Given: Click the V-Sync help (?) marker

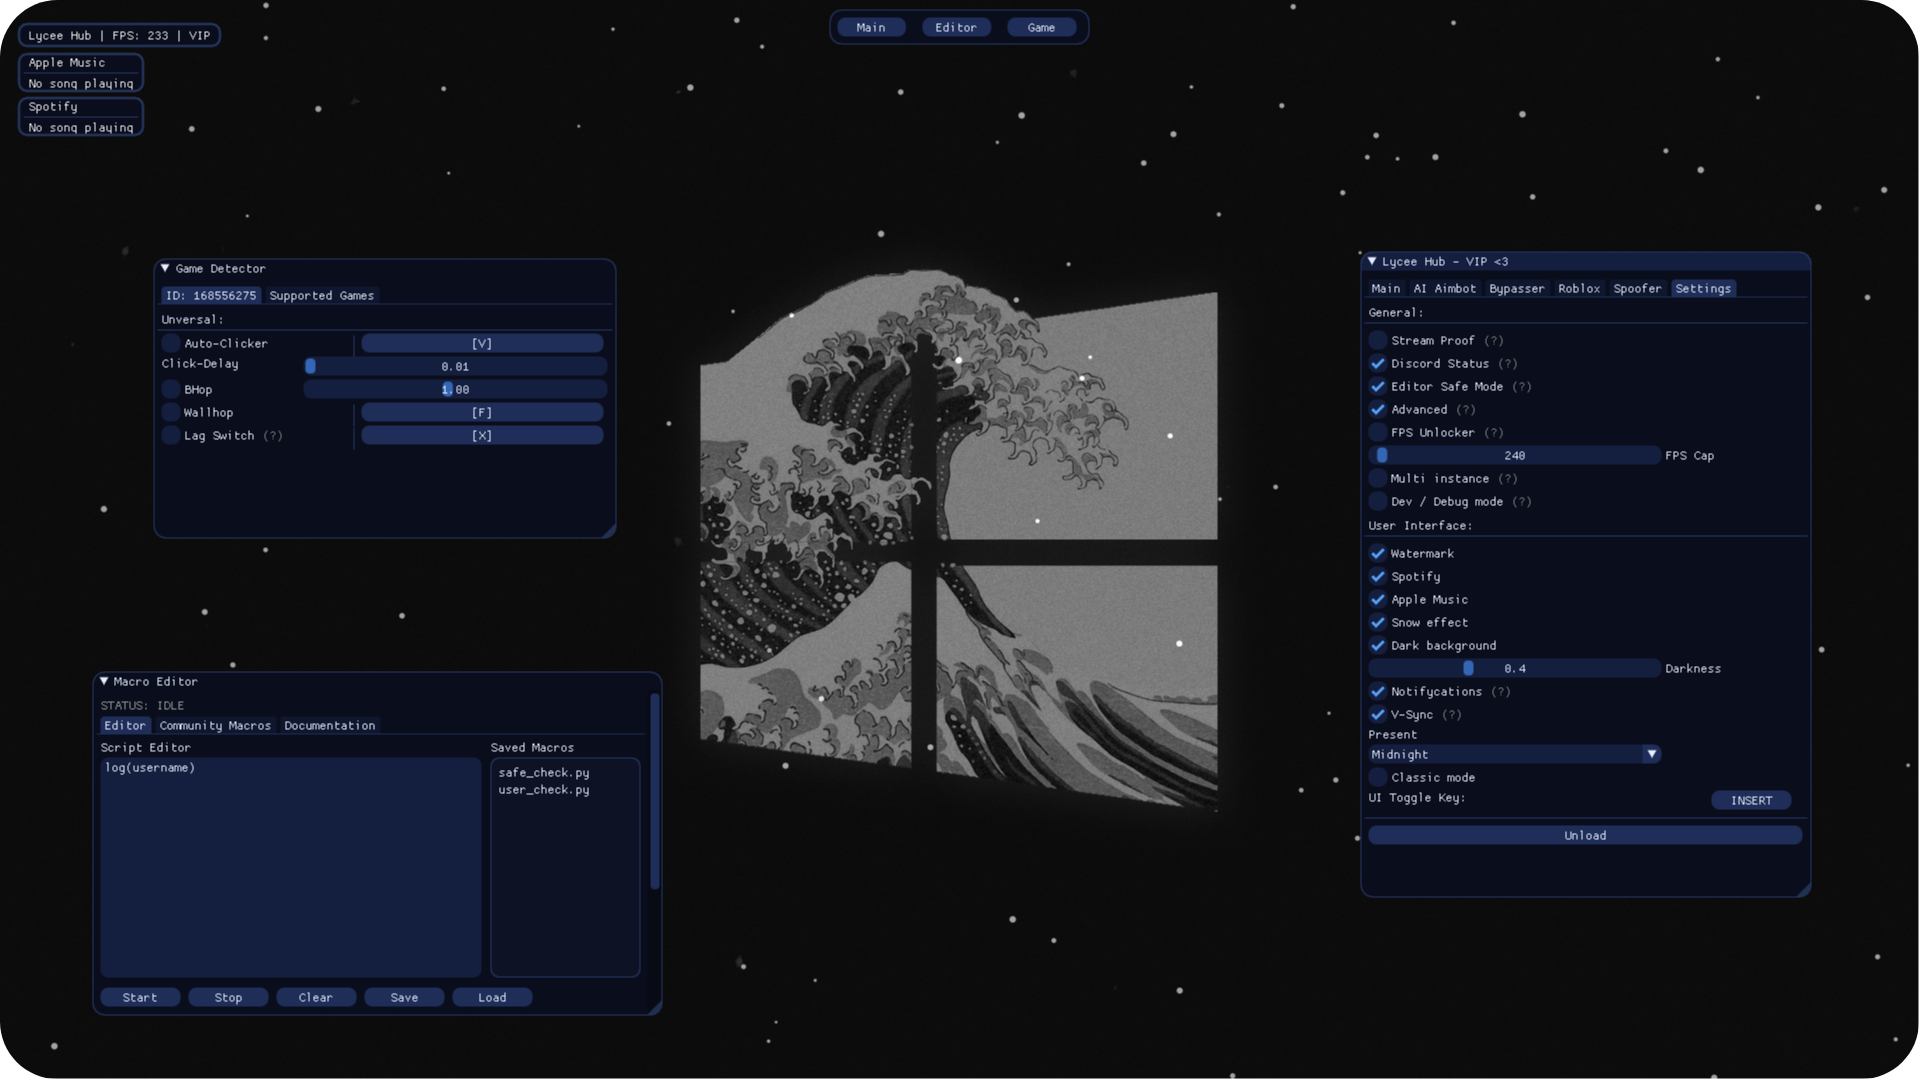Looking at the screenshot, I should [x=1452, y=714].
